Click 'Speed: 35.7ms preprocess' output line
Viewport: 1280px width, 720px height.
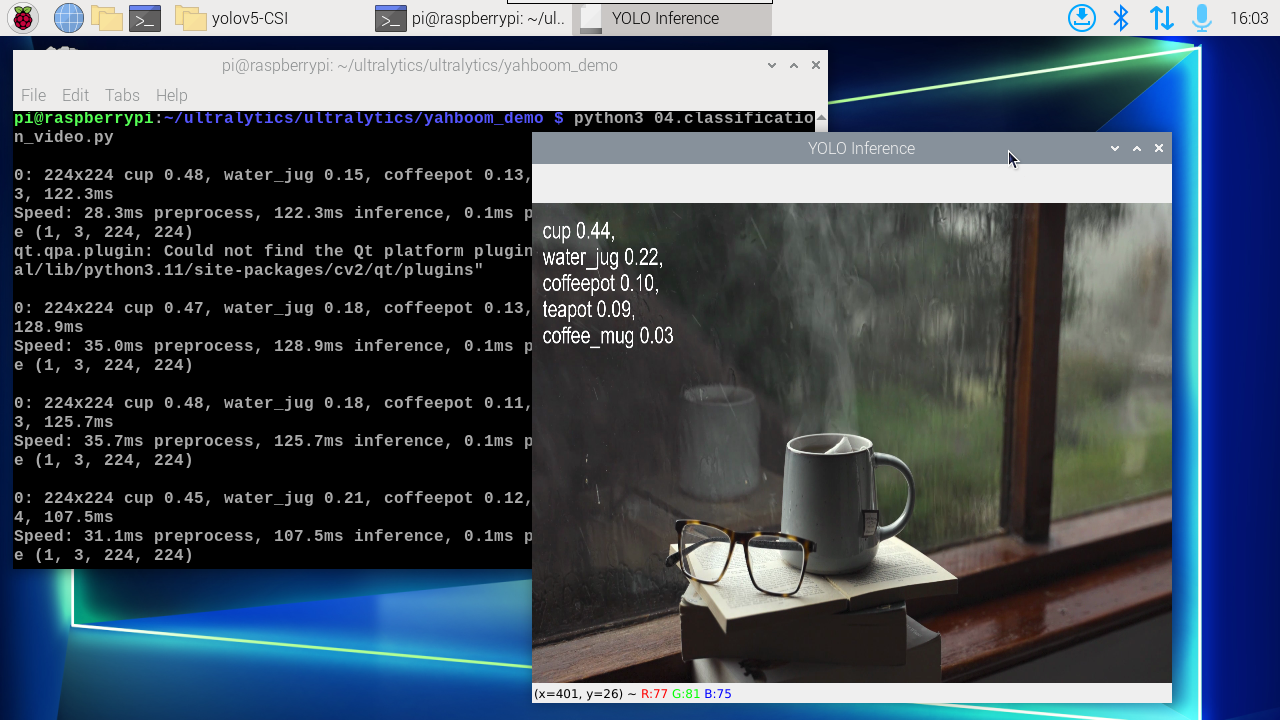point(273,441)
